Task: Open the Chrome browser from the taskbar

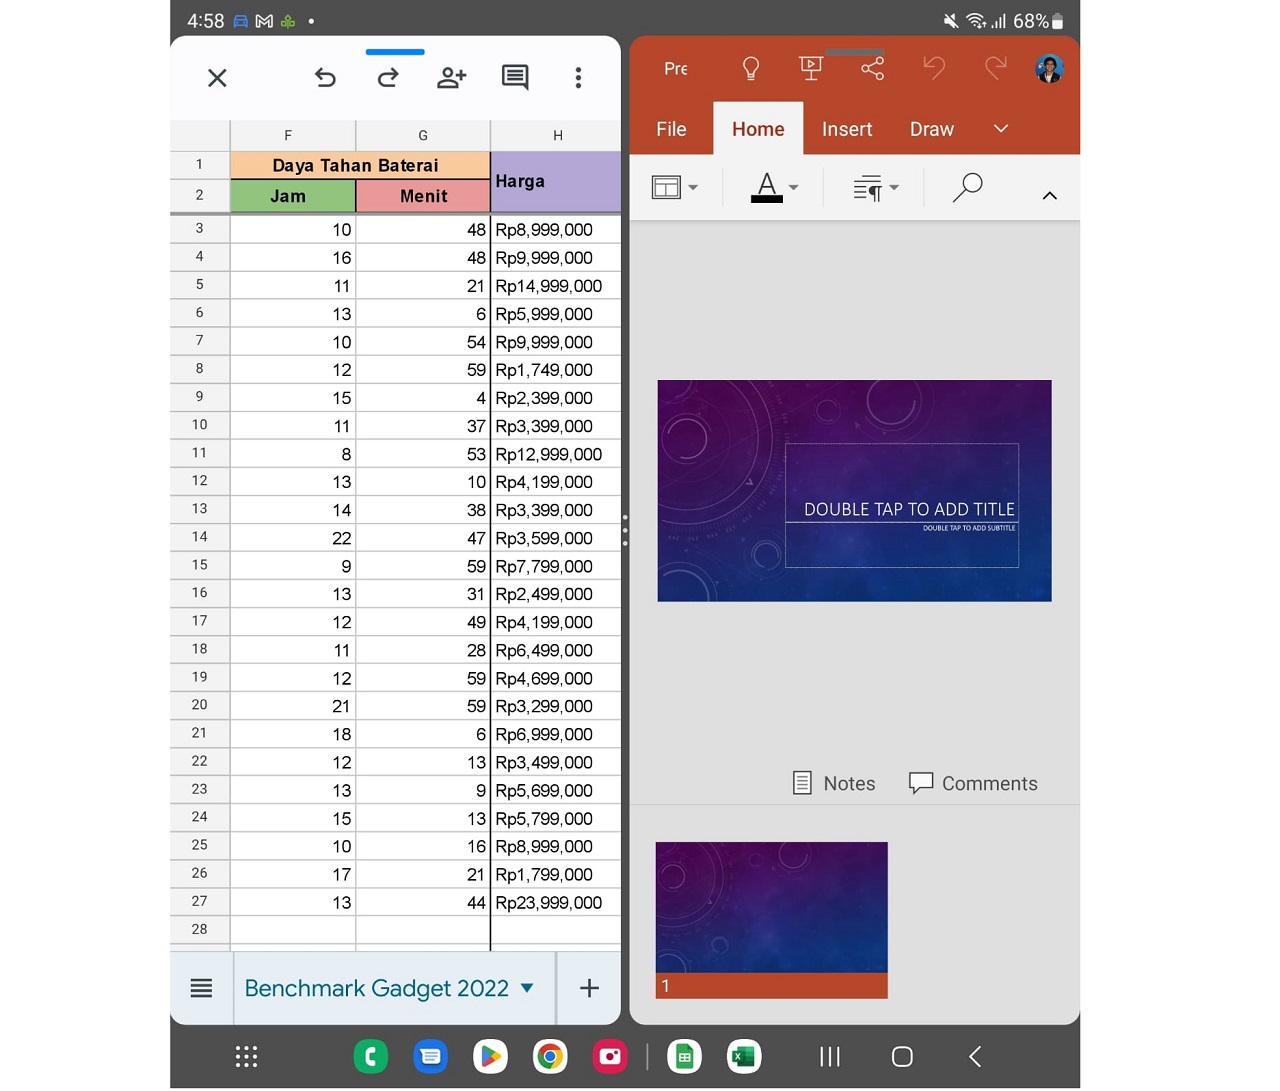Action: coord(549,1056)
